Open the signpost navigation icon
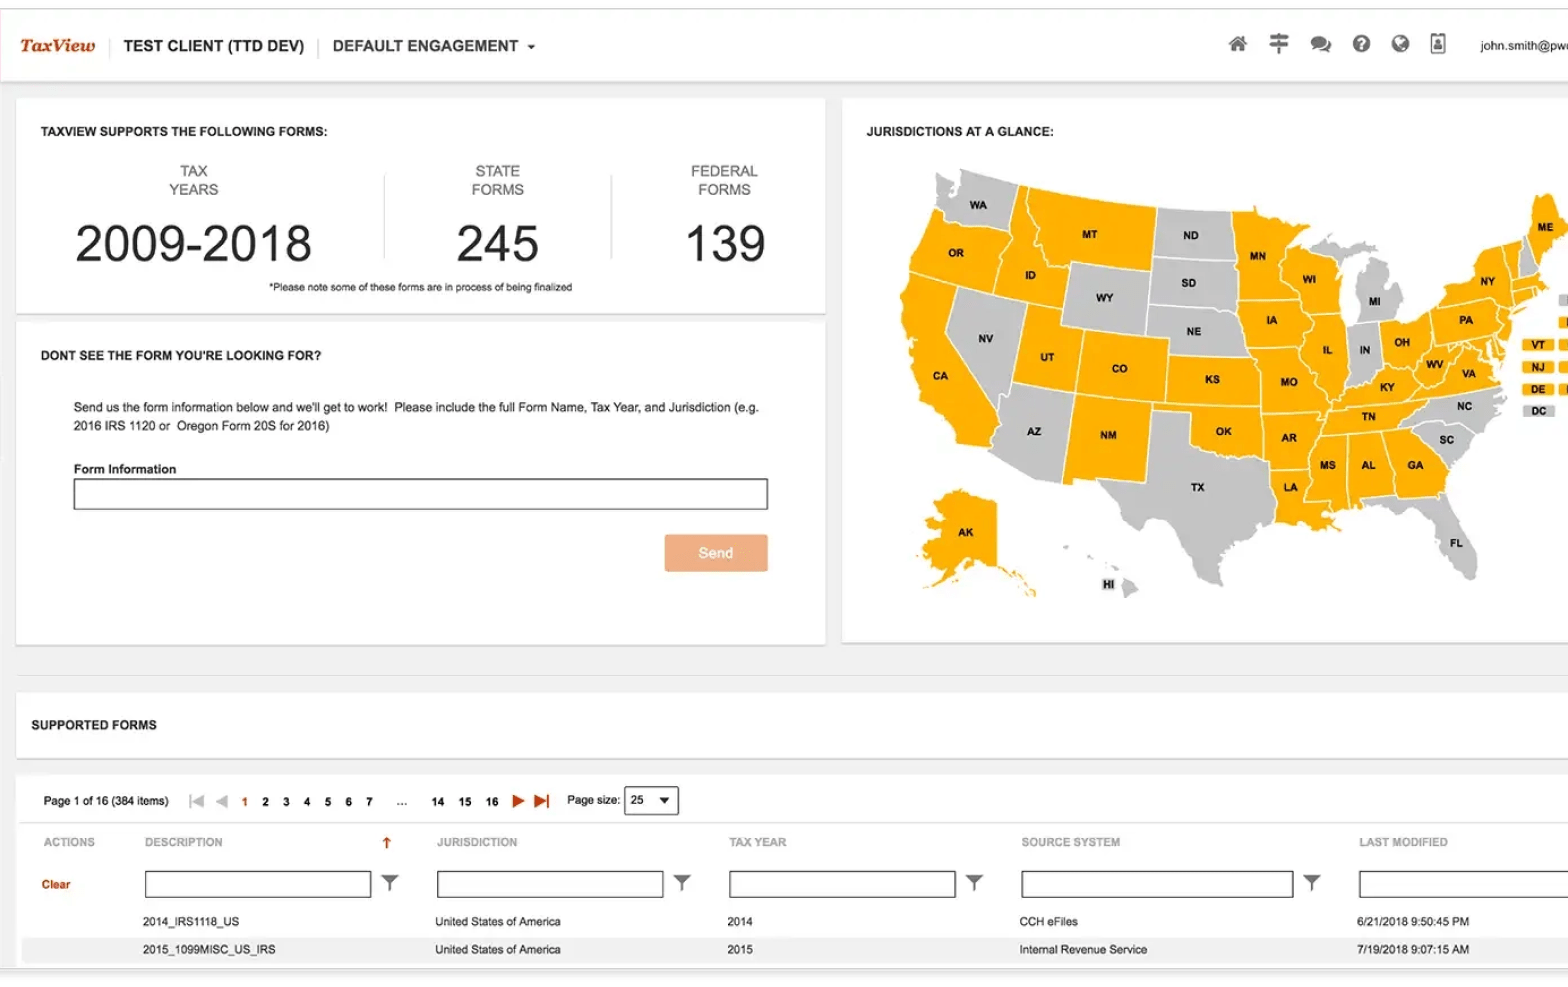 click(x=1278, y=44)
